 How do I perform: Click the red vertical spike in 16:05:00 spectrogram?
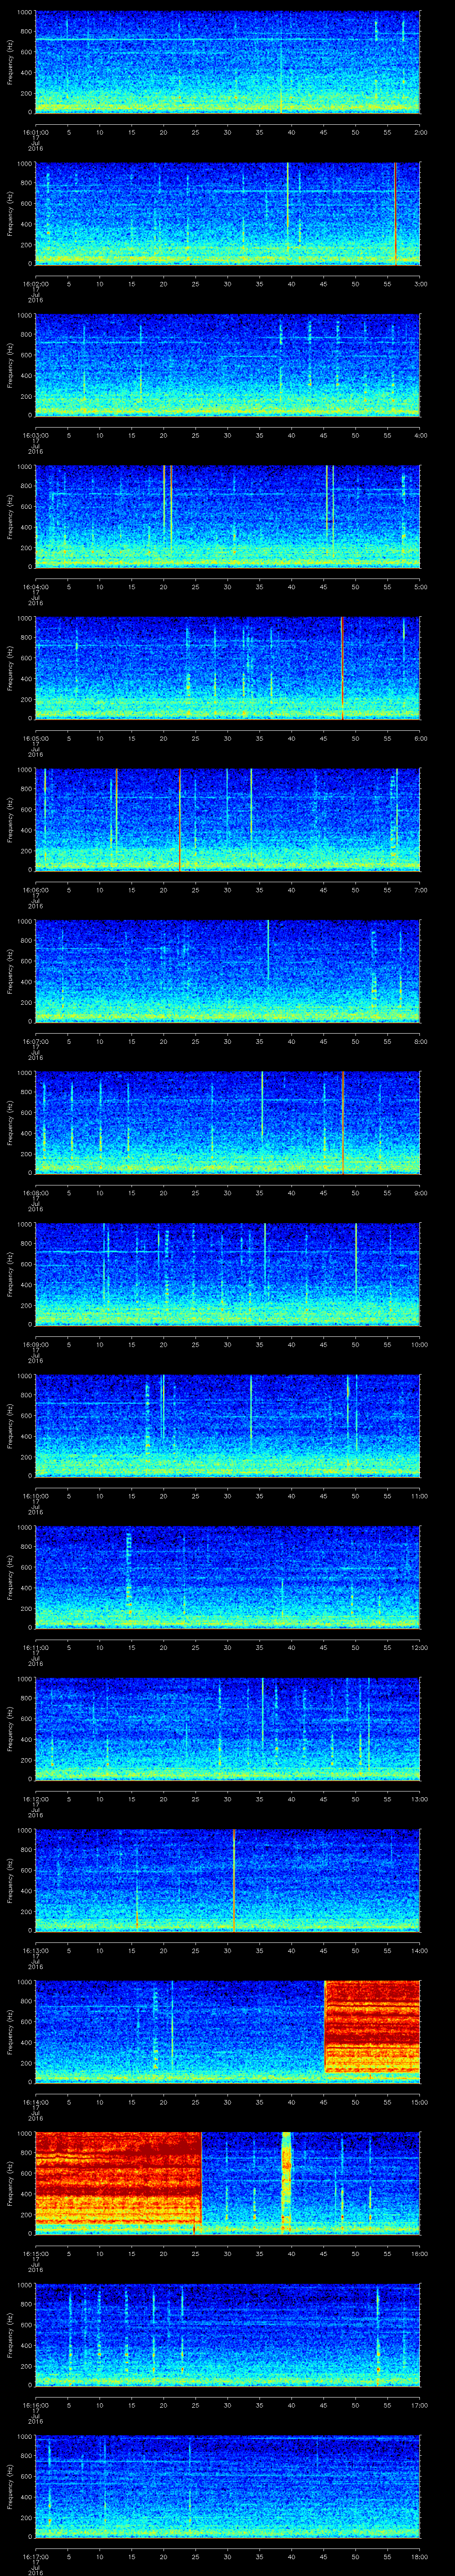point(342,668)
